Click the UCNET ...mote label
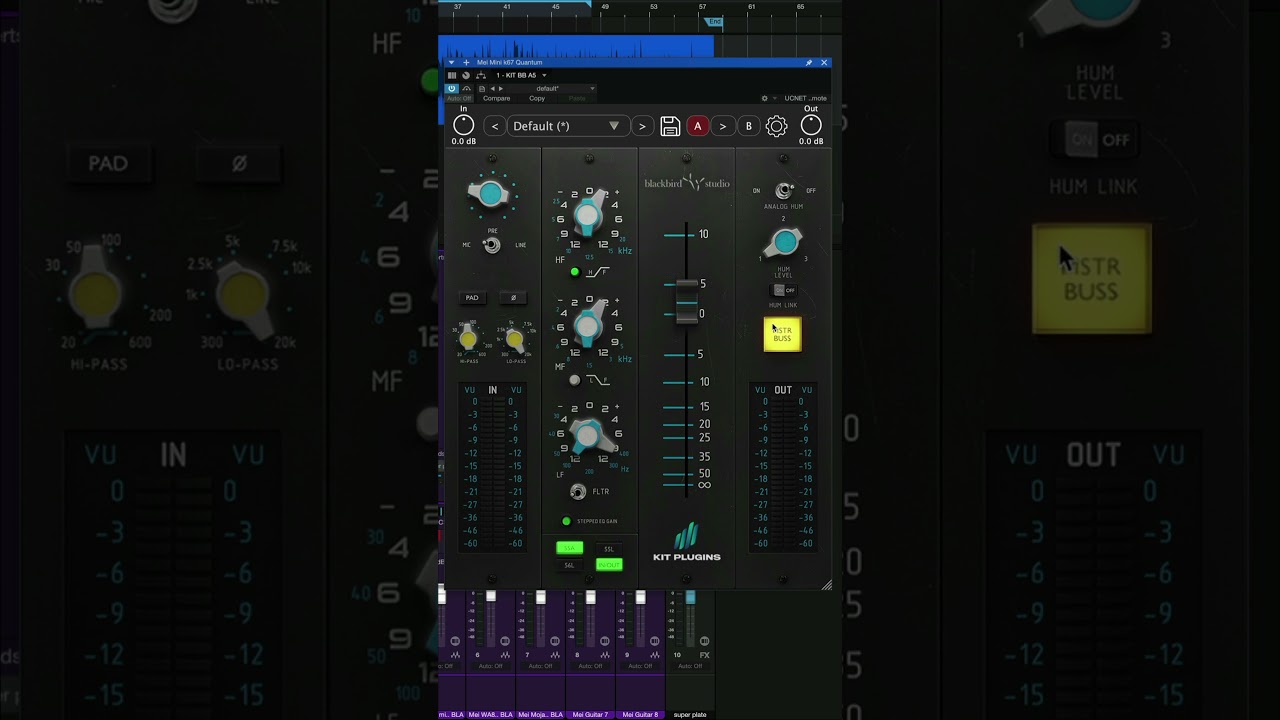This screenshot has height=720, width=1280. click(x=806, y=98)
